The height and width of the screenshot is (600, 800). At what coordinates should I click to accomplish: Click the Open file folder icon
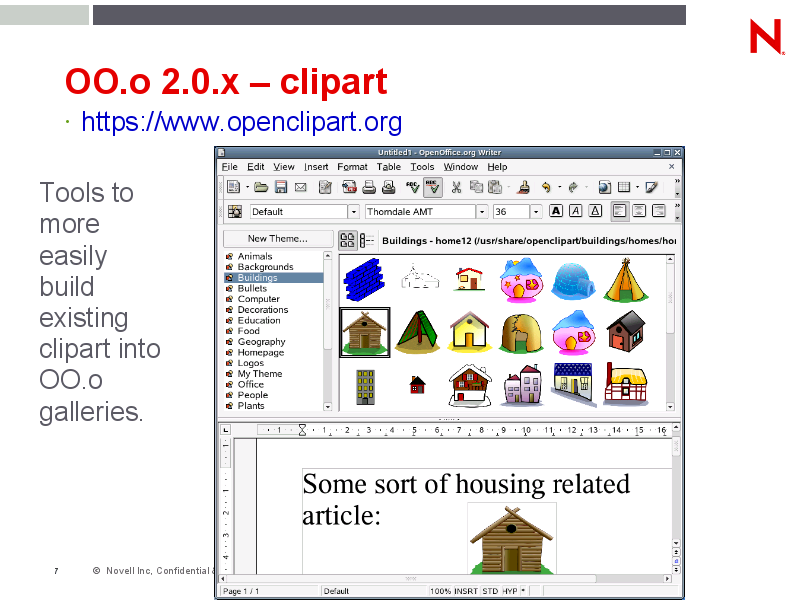[261, 187]
